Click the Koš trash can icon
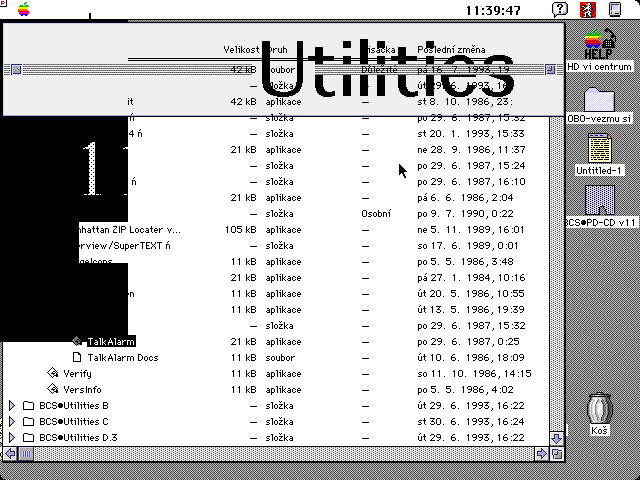Screen dimensions: 640x480 [600, 410]
